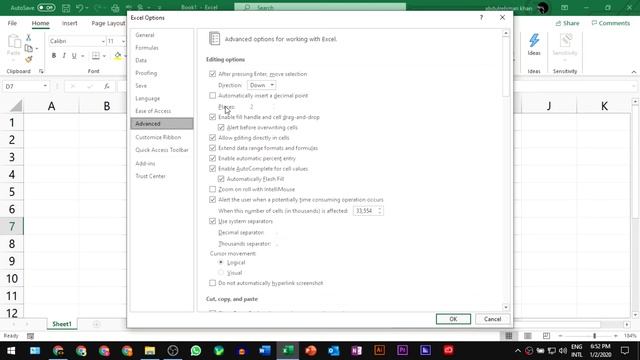This screenshot has width=640, height=360.
Task: Click the Excel Options help question mark
Action: click(x=481, y=18)
